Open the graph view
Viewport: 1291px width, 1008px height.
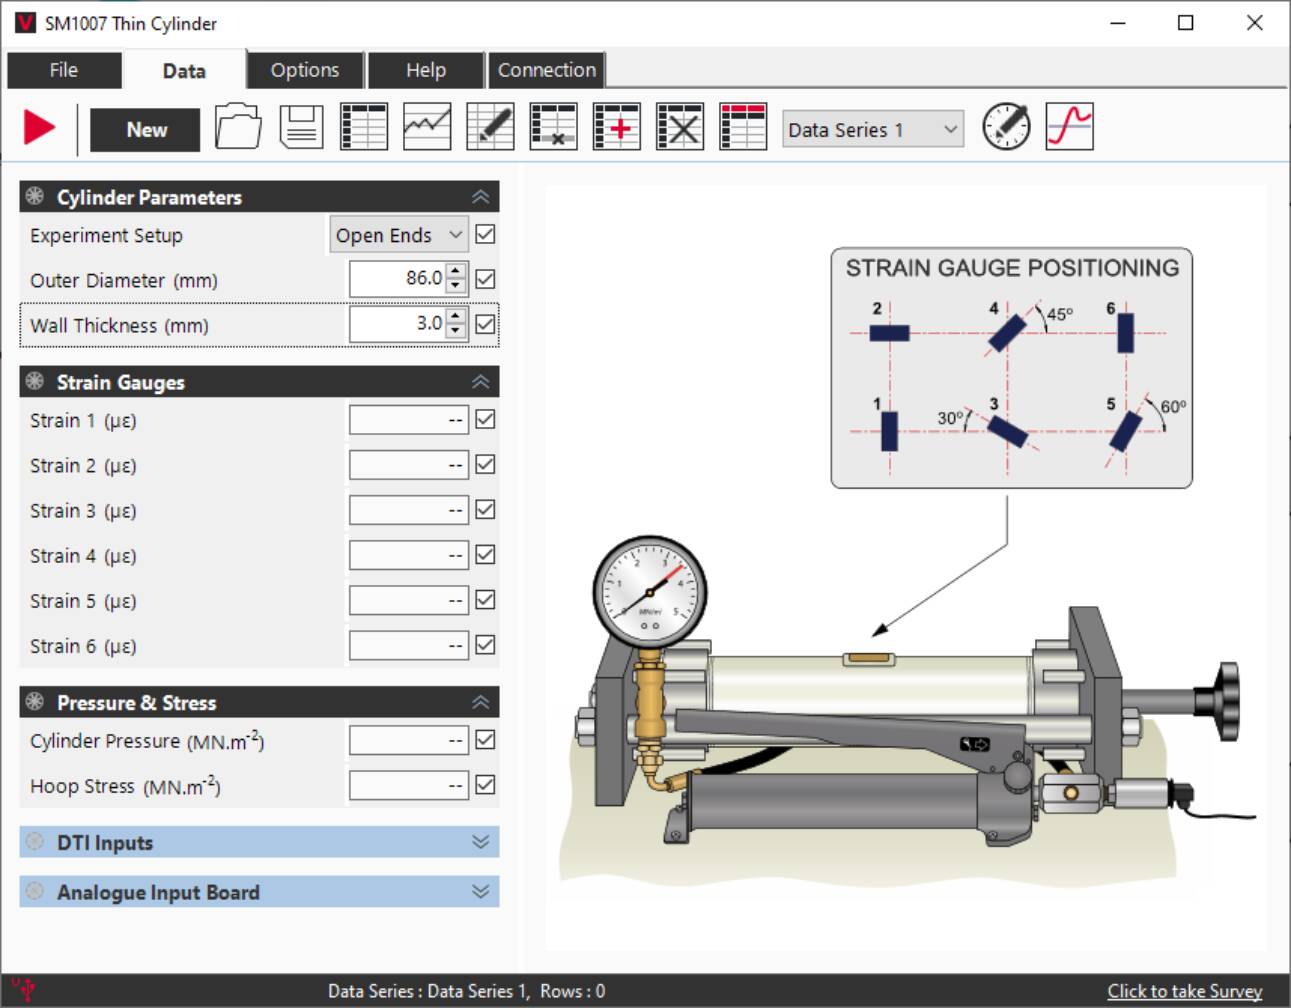pyautogui.click(x=426, y=127)
